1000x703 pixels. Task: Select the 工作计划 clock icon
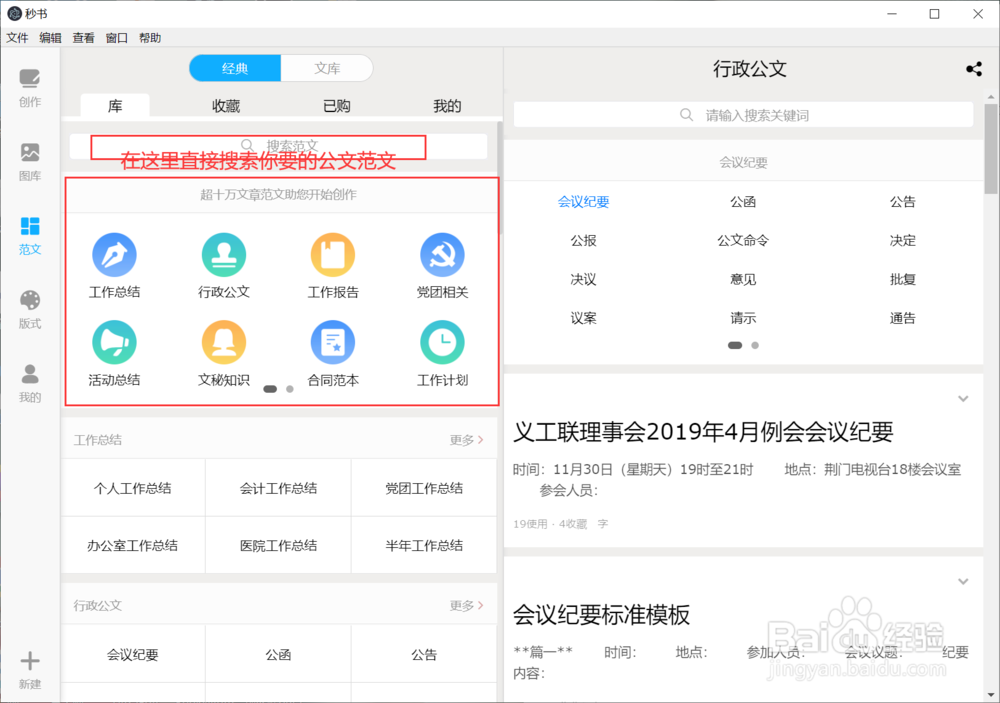pos(442,343)
